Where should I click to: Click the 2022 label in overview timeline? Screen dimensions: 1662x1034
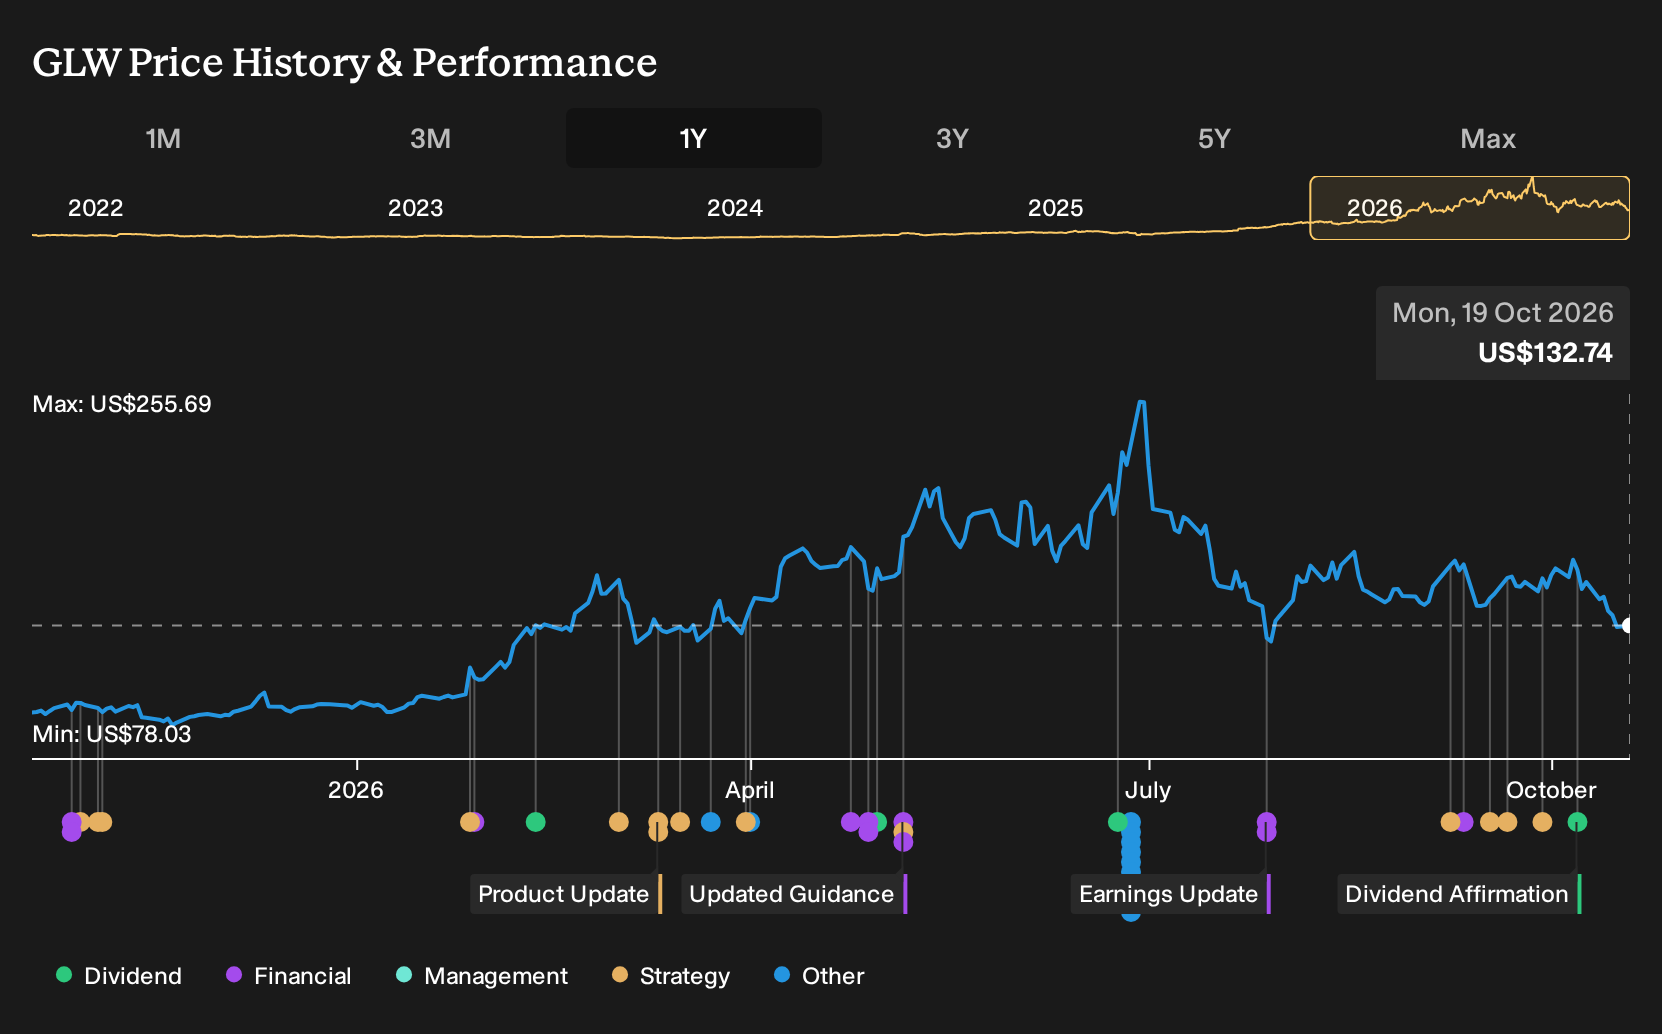pos(95,208)
